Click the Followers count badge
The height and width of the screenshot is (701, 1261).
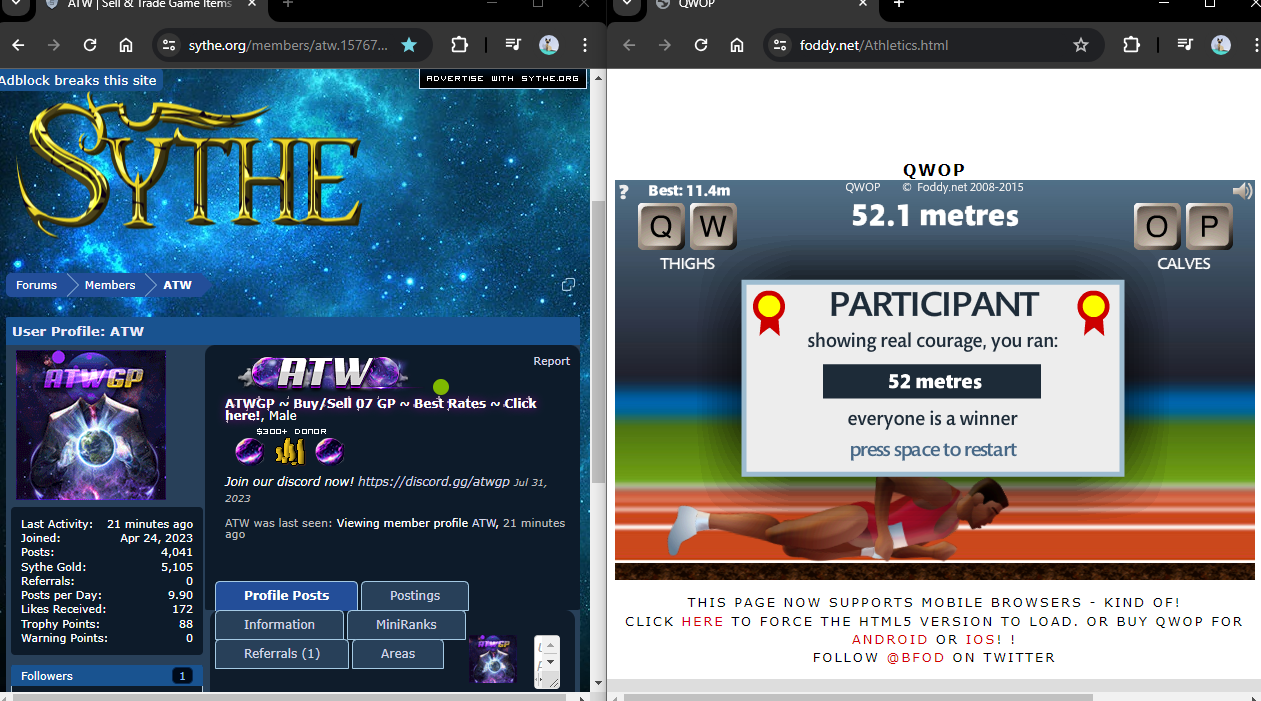point(182,676)
